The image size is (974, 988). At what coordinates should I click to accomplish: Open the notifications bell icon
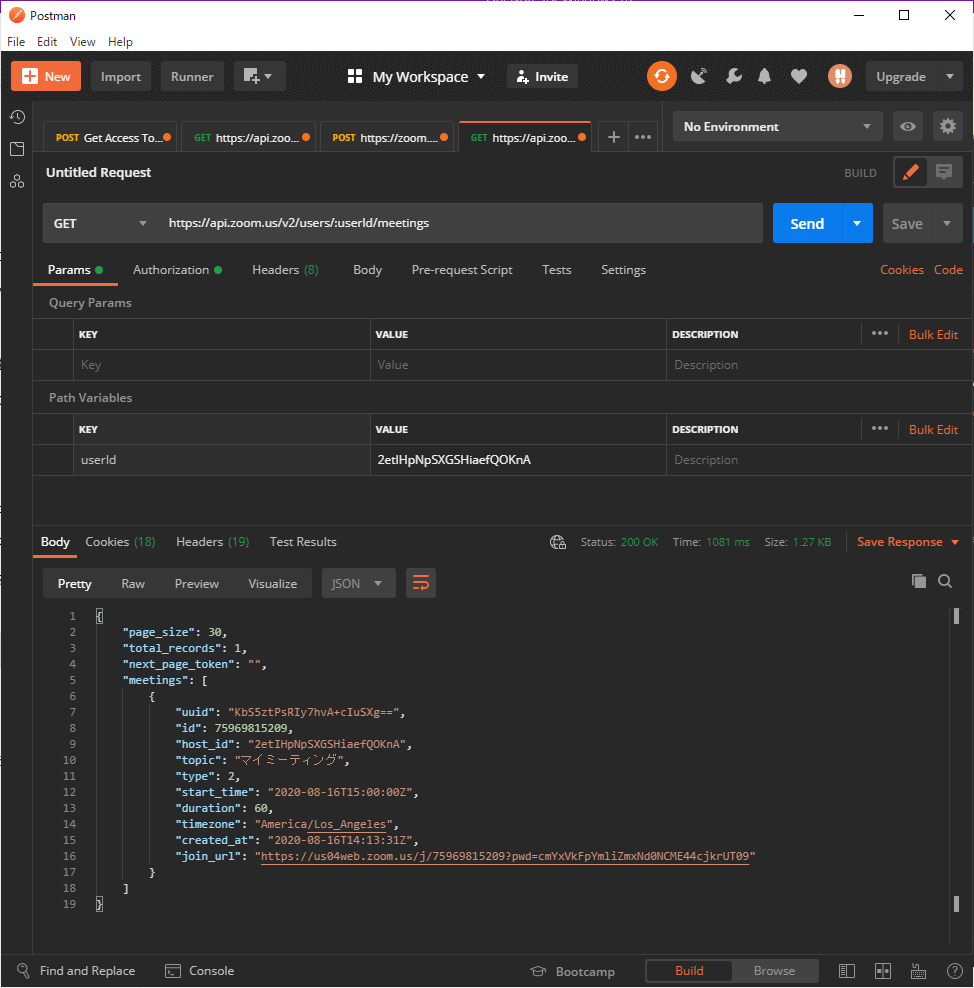pyautogui.click(x=764, y=76)
